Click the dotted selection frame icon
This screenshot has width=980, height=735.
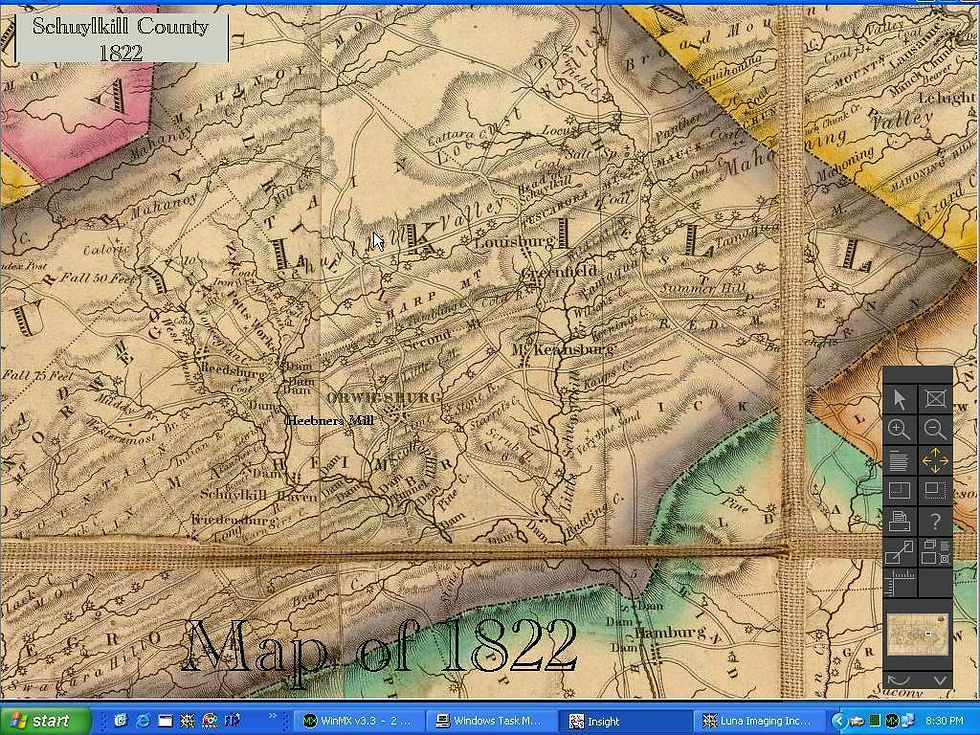935,491
